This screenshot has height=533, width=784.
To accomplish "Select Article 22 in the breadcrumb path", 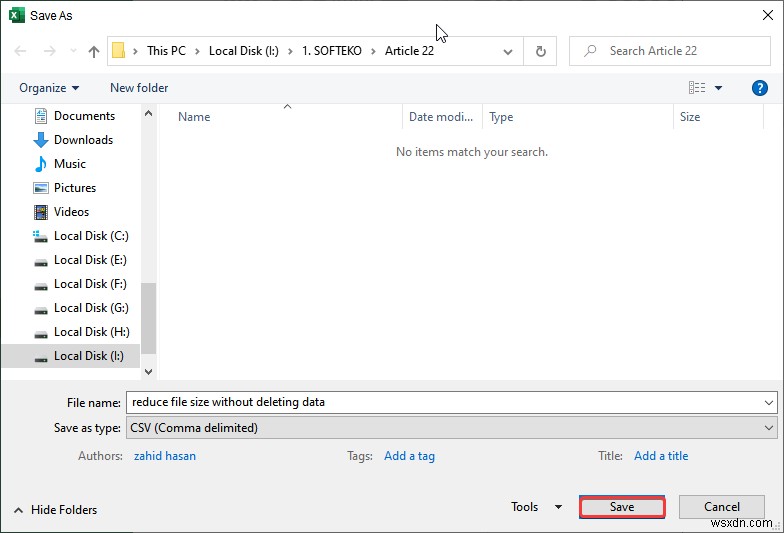I will 409,51.
